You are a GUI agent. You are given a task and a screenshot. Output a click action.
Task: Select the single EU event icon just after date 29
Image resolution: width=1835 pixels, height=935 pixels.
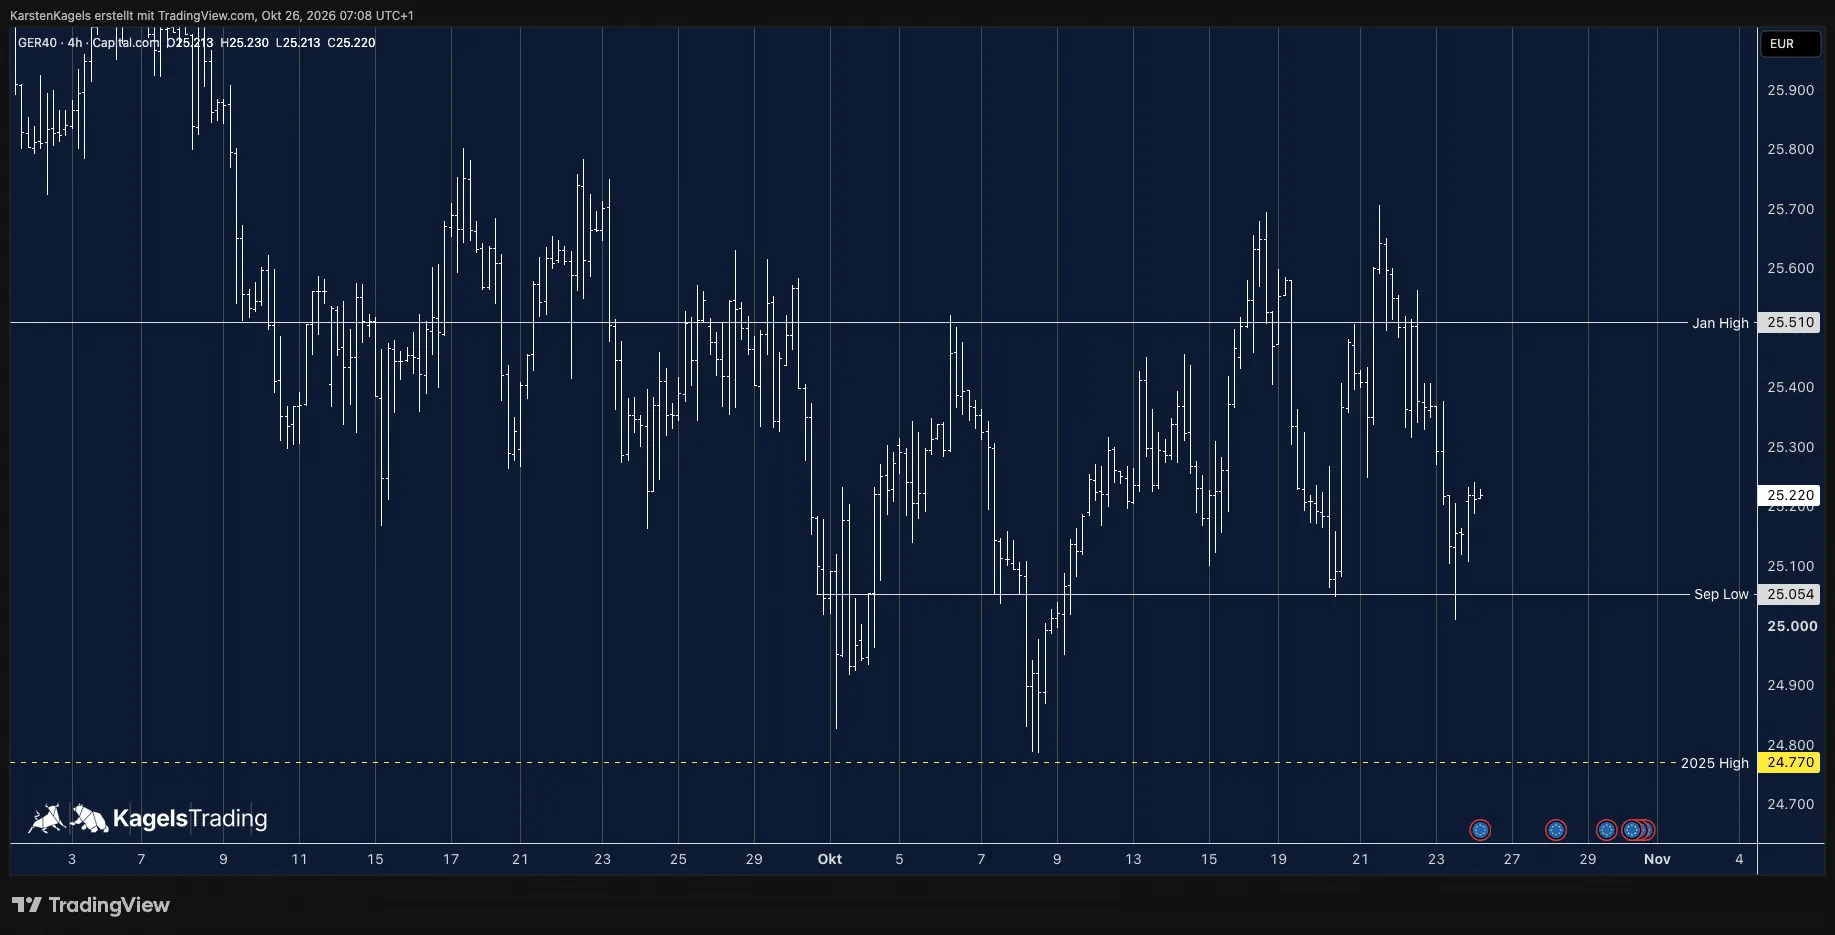tap(1606, 830)
